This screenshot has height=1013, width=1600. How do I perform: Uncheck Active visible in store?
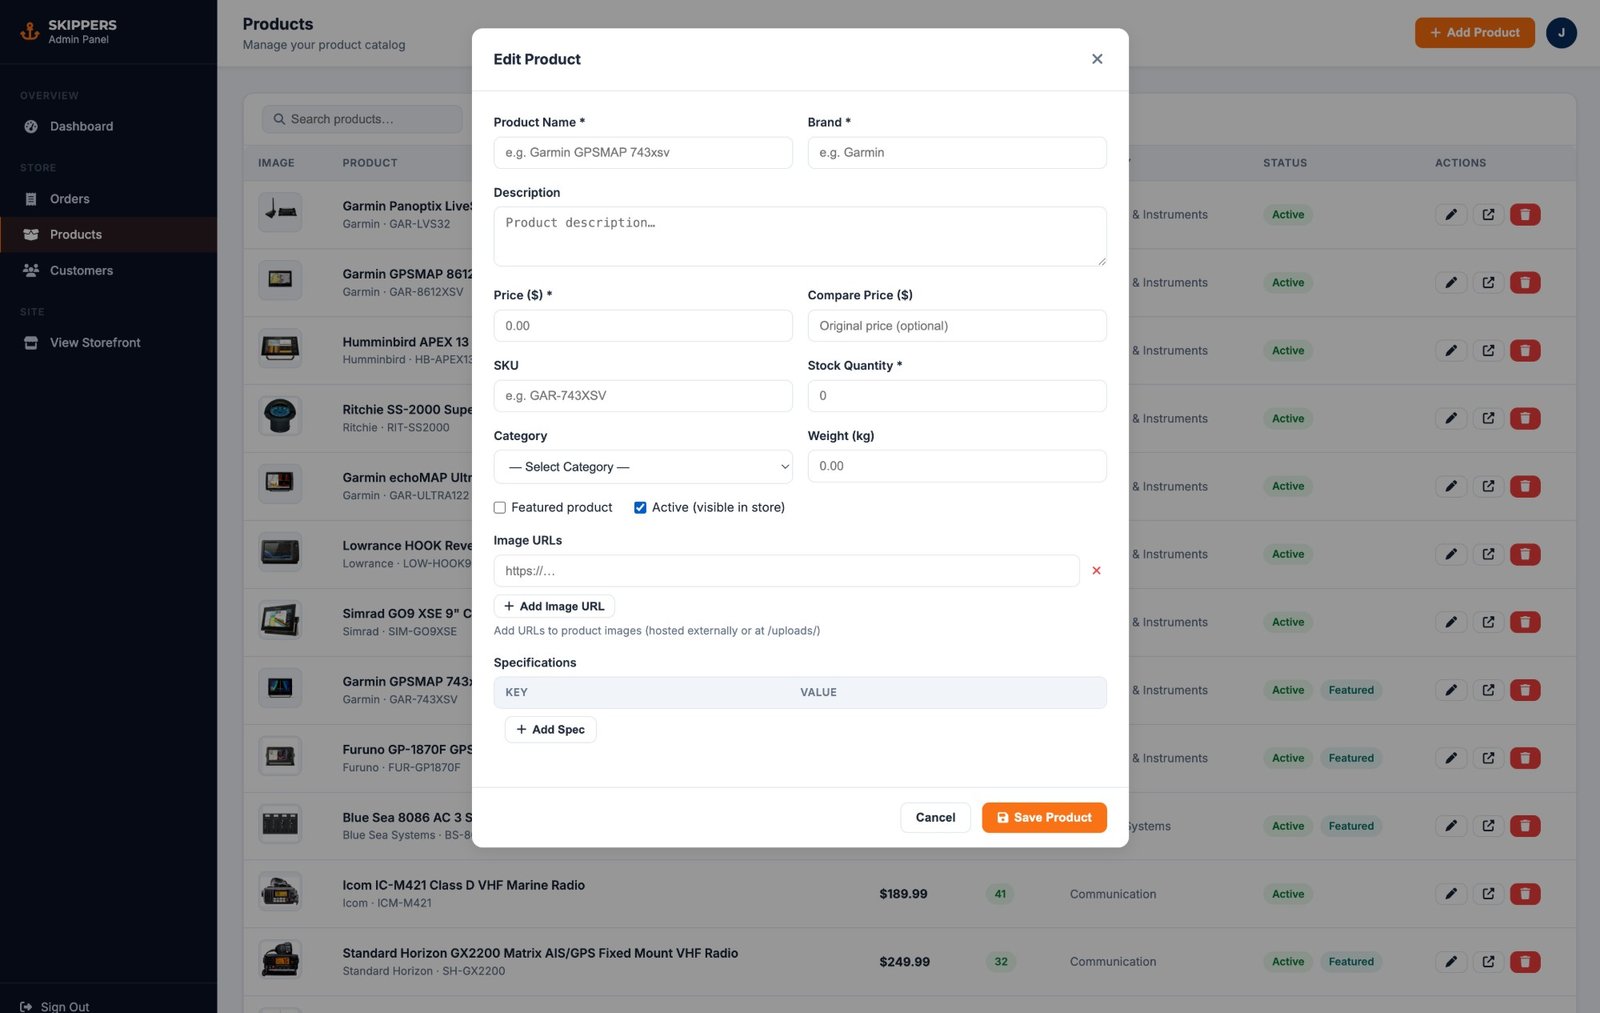(x=640, y=508)
